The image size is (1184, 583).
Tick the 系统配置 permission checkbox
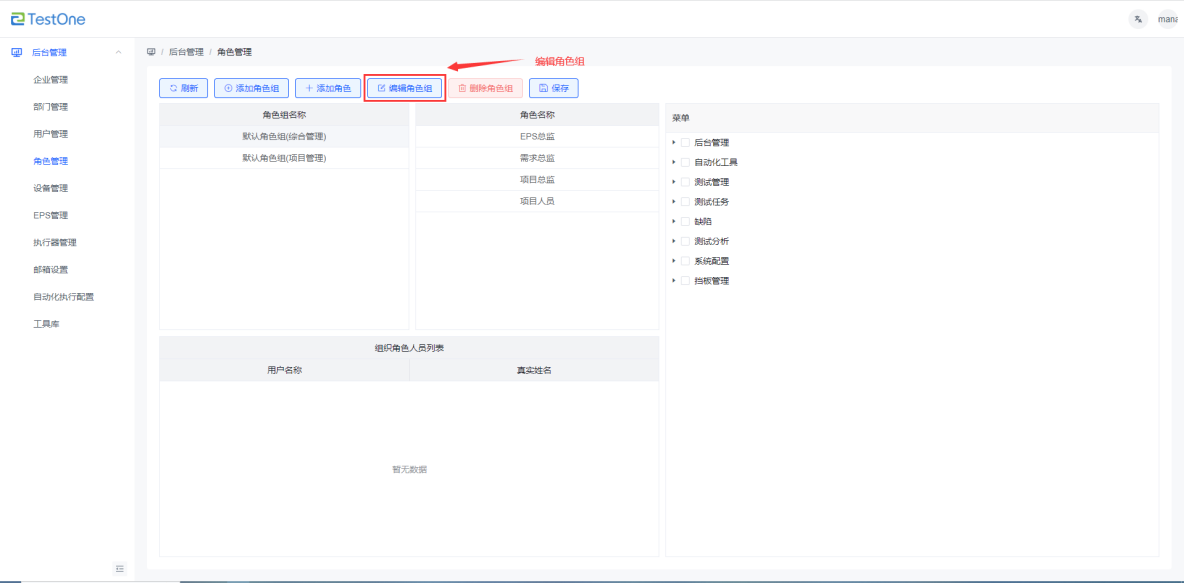point(685,261)
